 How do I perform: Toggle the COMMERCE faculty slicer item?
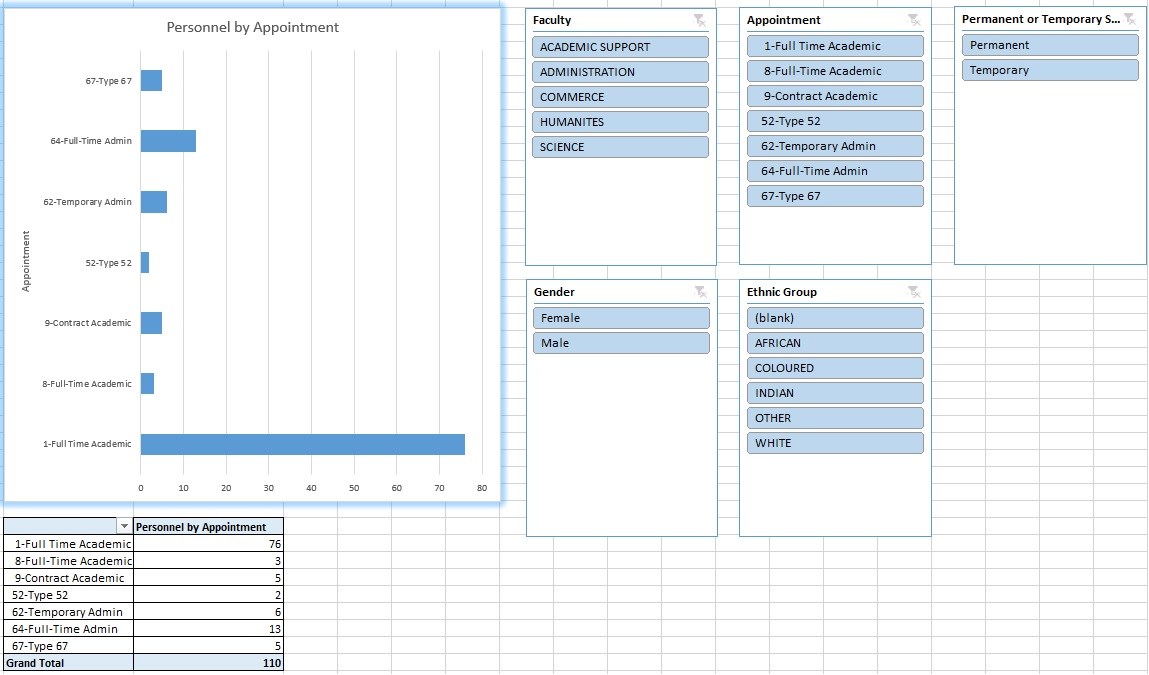point(620,97)
